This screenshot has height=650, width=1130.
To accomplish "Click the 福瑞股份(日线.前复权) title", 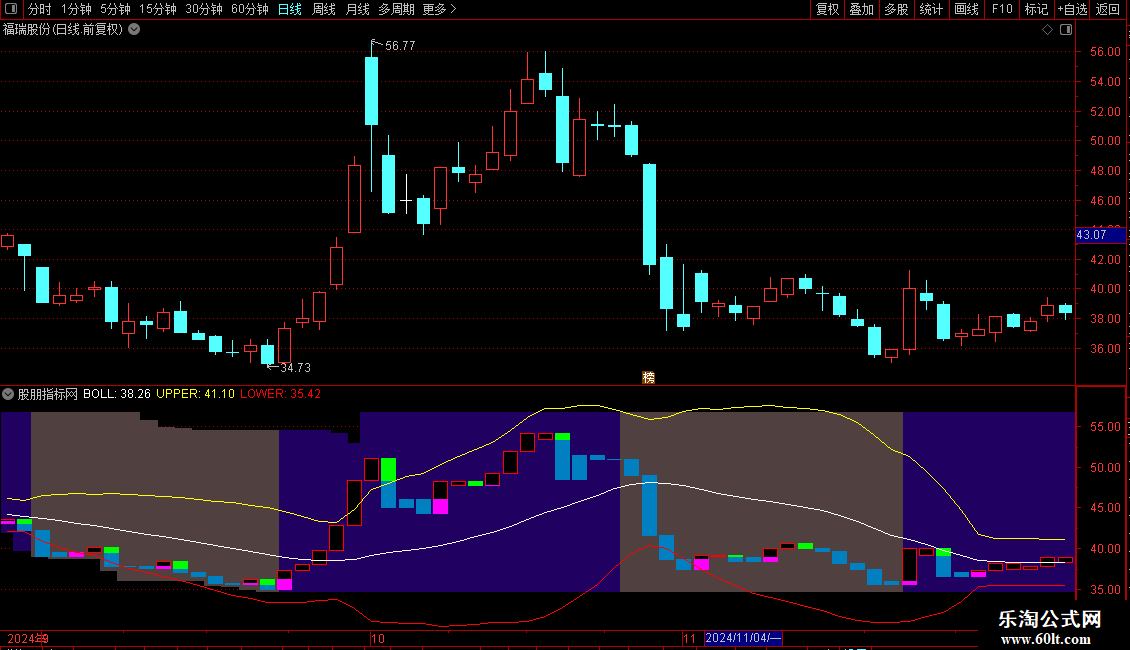I will coord(63,30).
